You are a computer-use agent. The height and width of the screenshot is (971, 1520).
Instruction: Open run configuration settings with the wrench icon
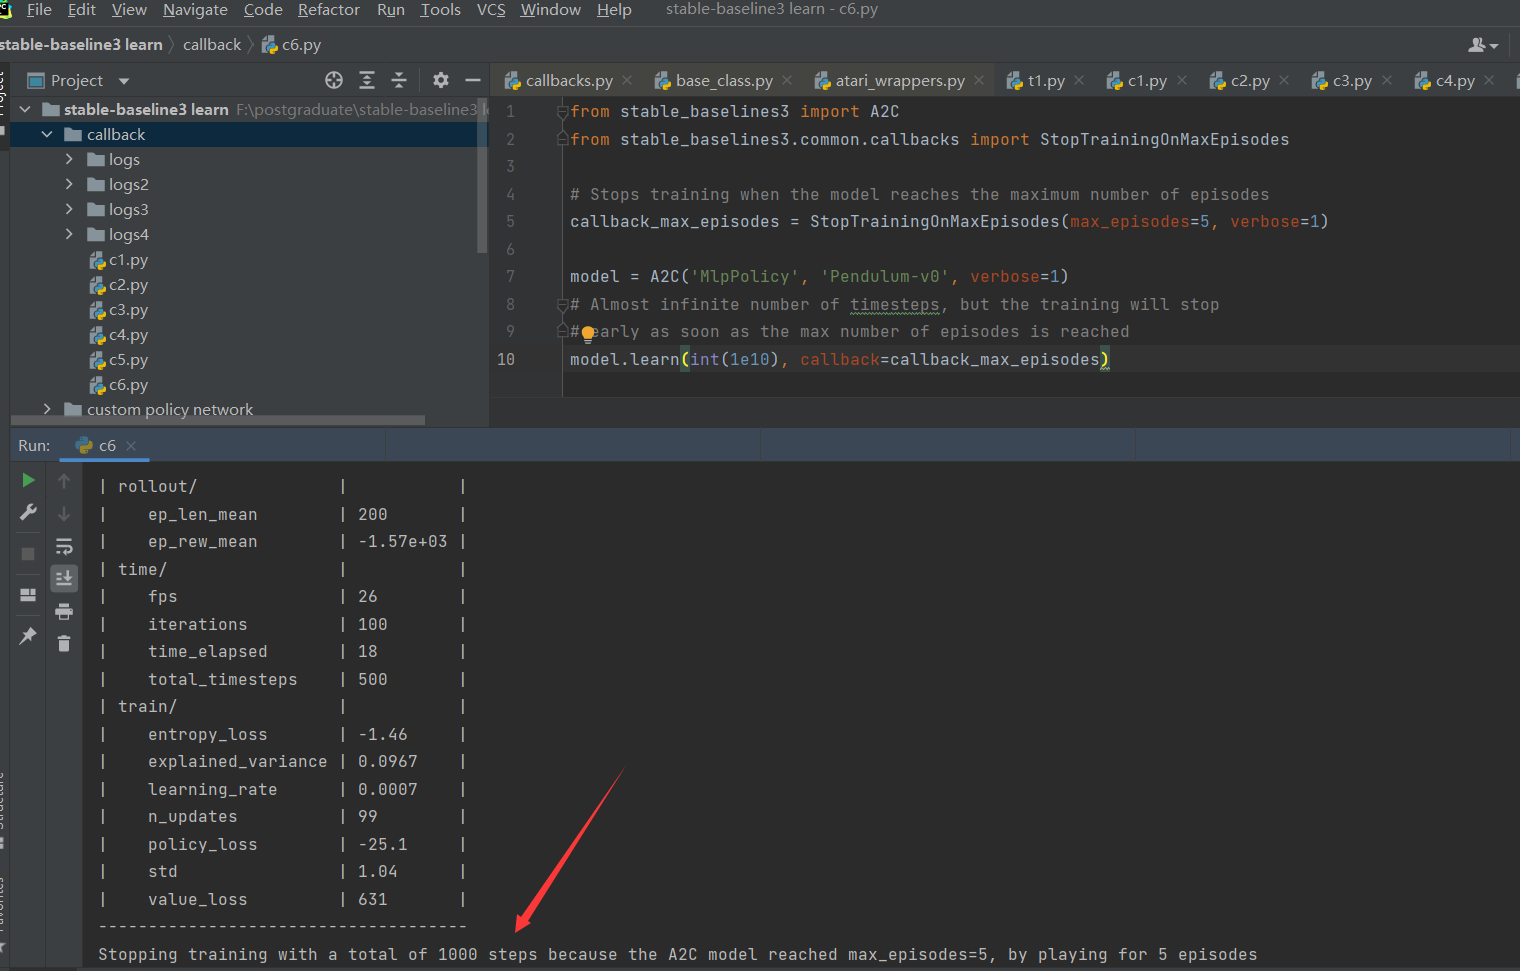coord(28,512)
